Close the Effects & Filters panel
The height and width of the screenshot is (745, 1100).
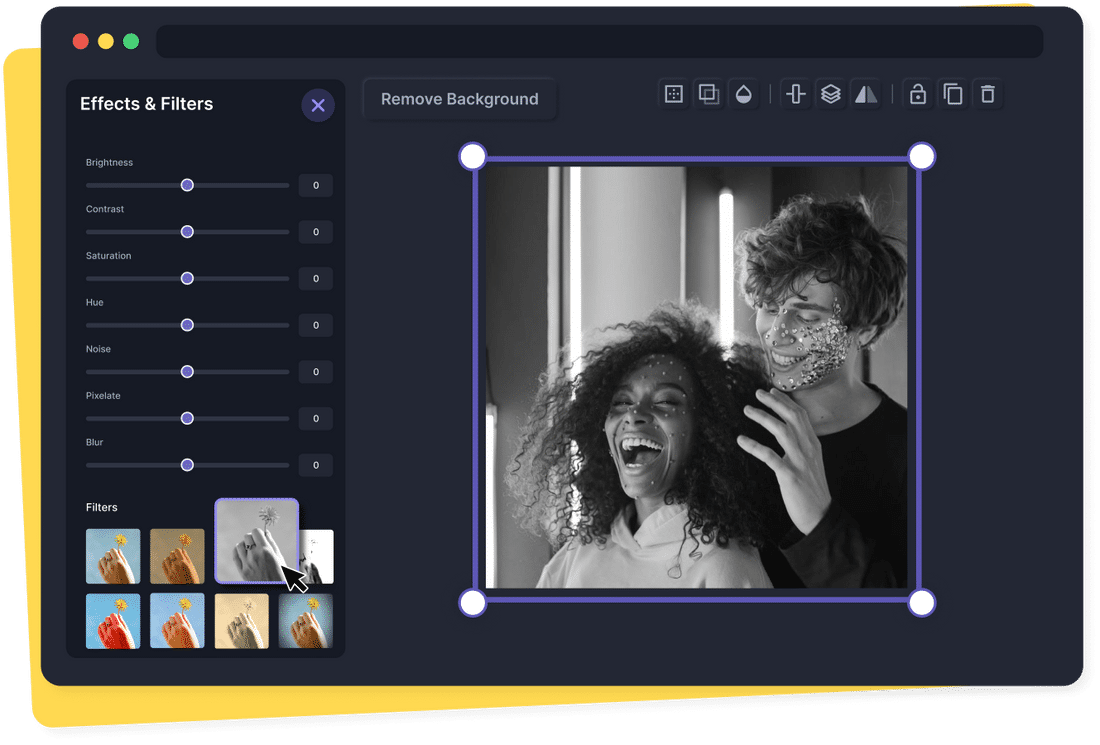pyautogui.click(x=318, y=105)
